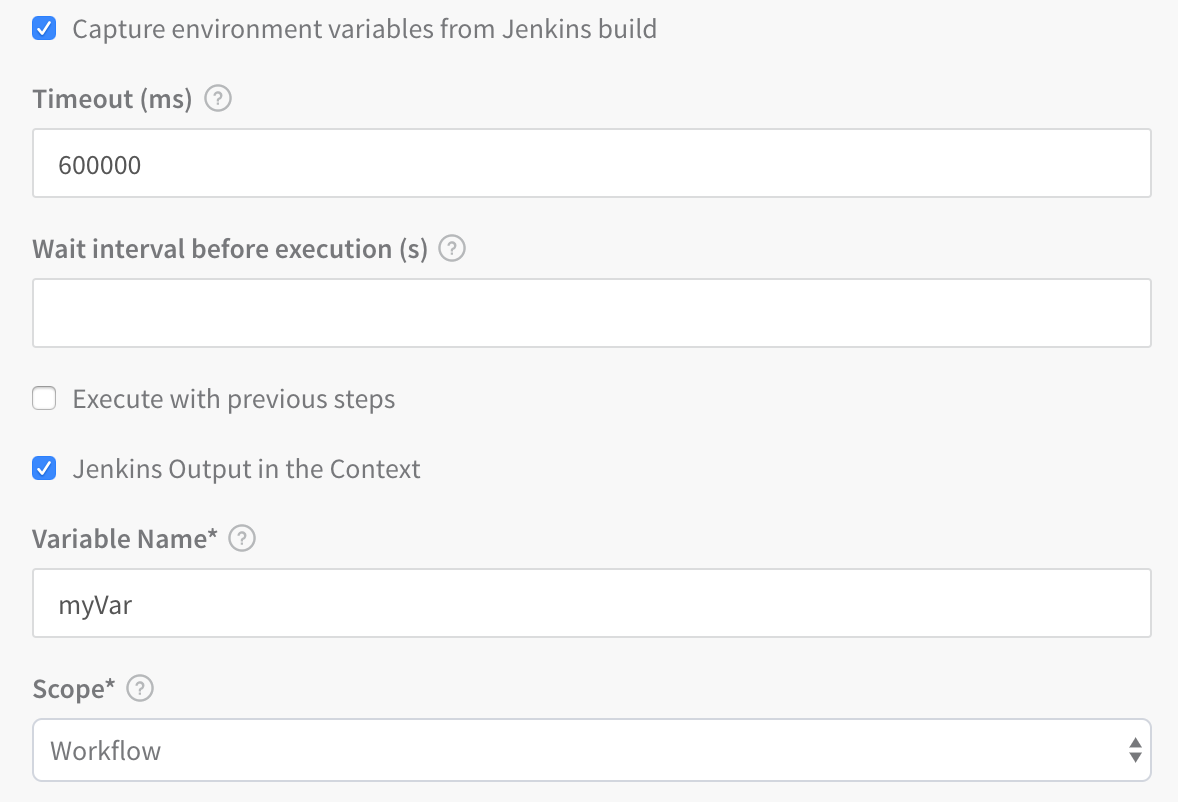Click the Scope* label text
1178x802 pixels.
pyautogui.click(x=74, y=689)
